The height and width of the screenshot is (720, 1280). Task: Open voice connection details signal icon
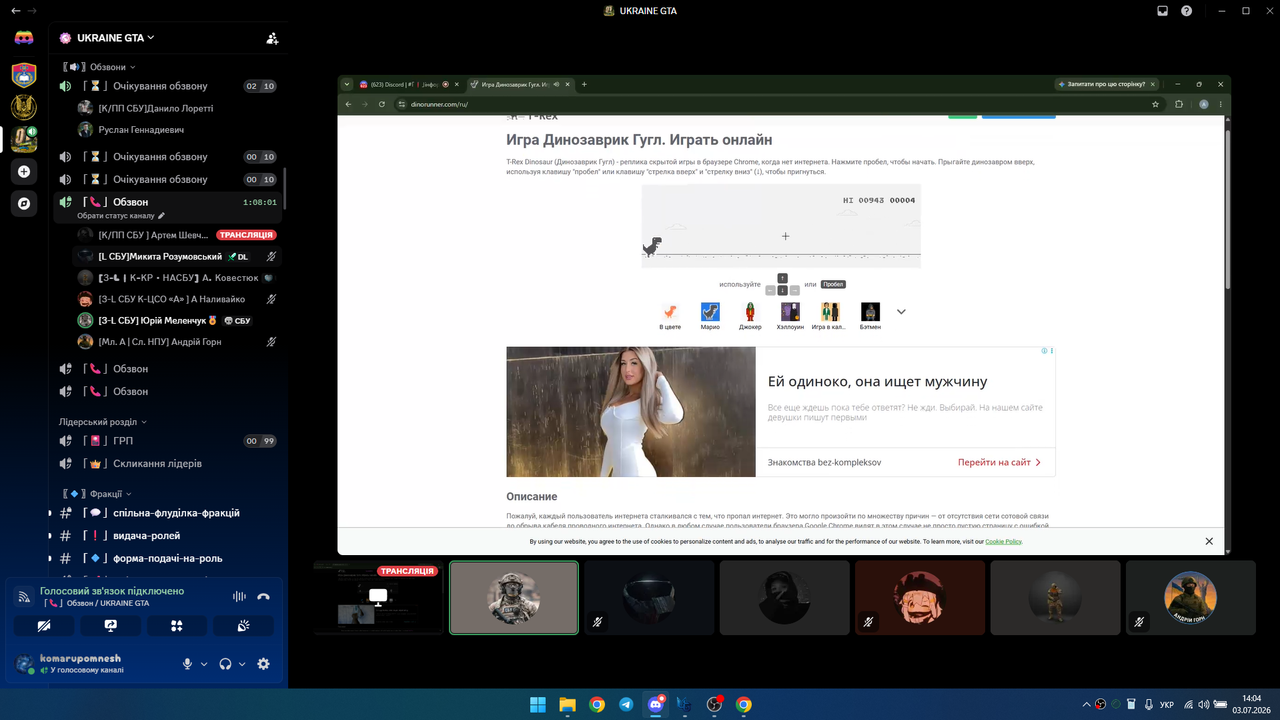tap(24, 597)
